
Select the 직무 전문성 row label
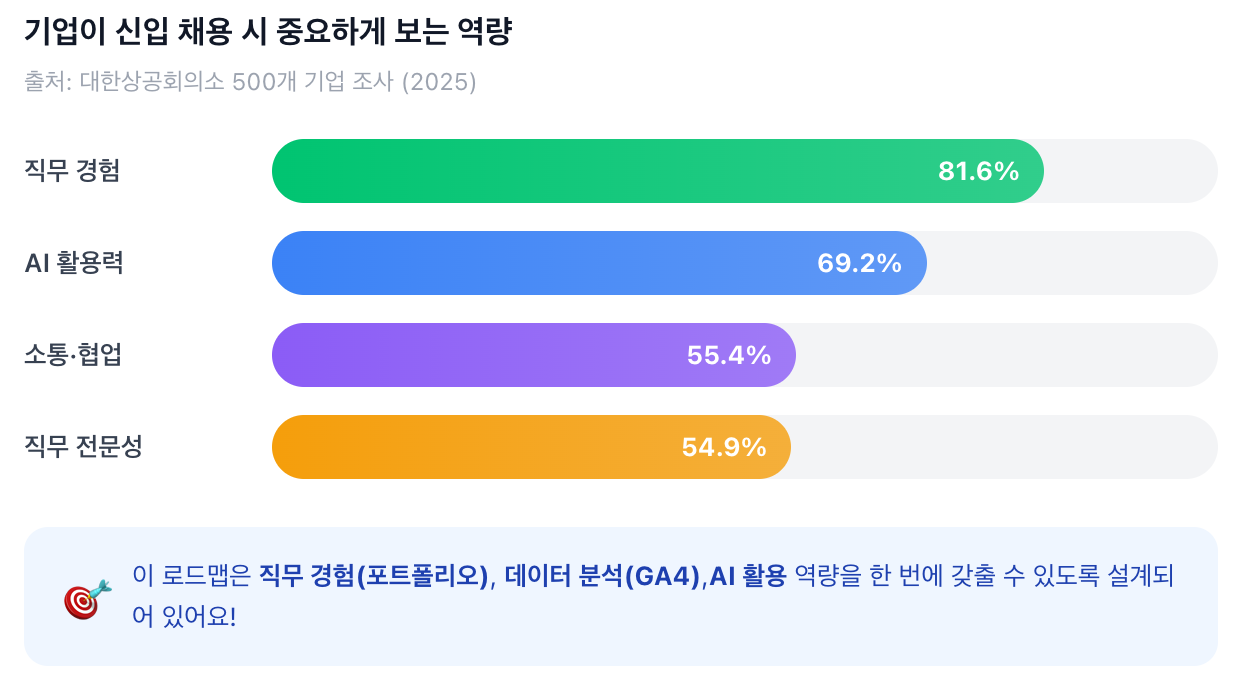[x=83, y=447]
